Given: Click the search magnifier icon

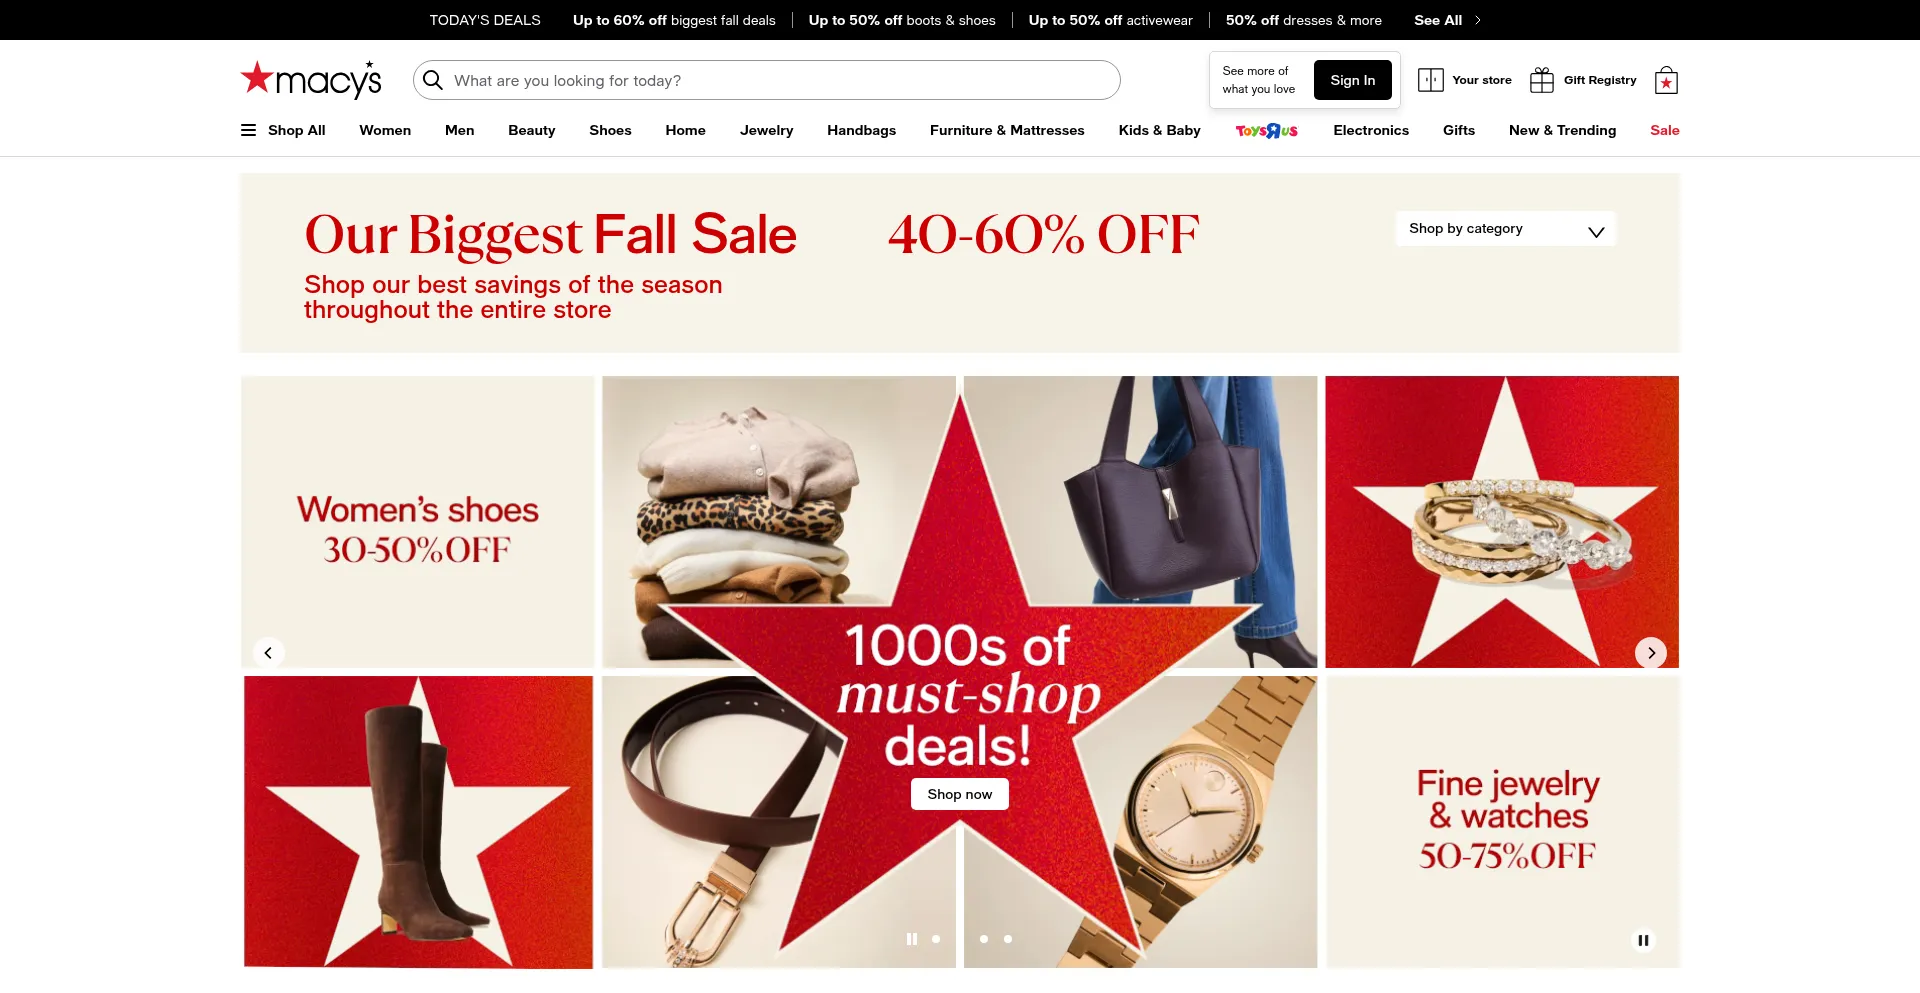Looking at the screenshot, I should click(x=433, y=80).
